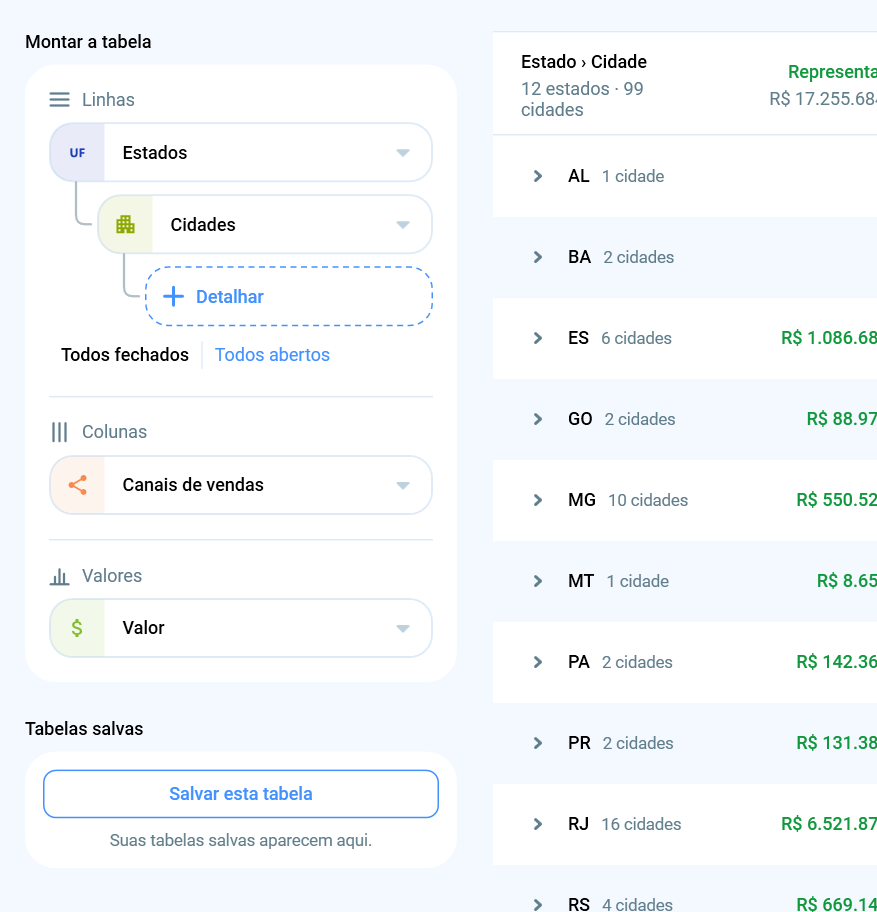Click the Detalhar add-level button
Image resolution: width=877 pixels, height=912 pixels.
(288, 297)
